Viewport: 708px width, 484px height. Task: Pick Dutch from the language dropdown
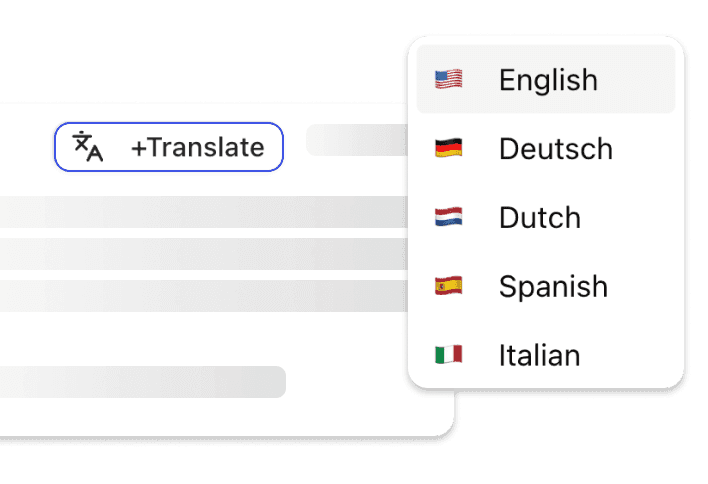pos(540,217)
